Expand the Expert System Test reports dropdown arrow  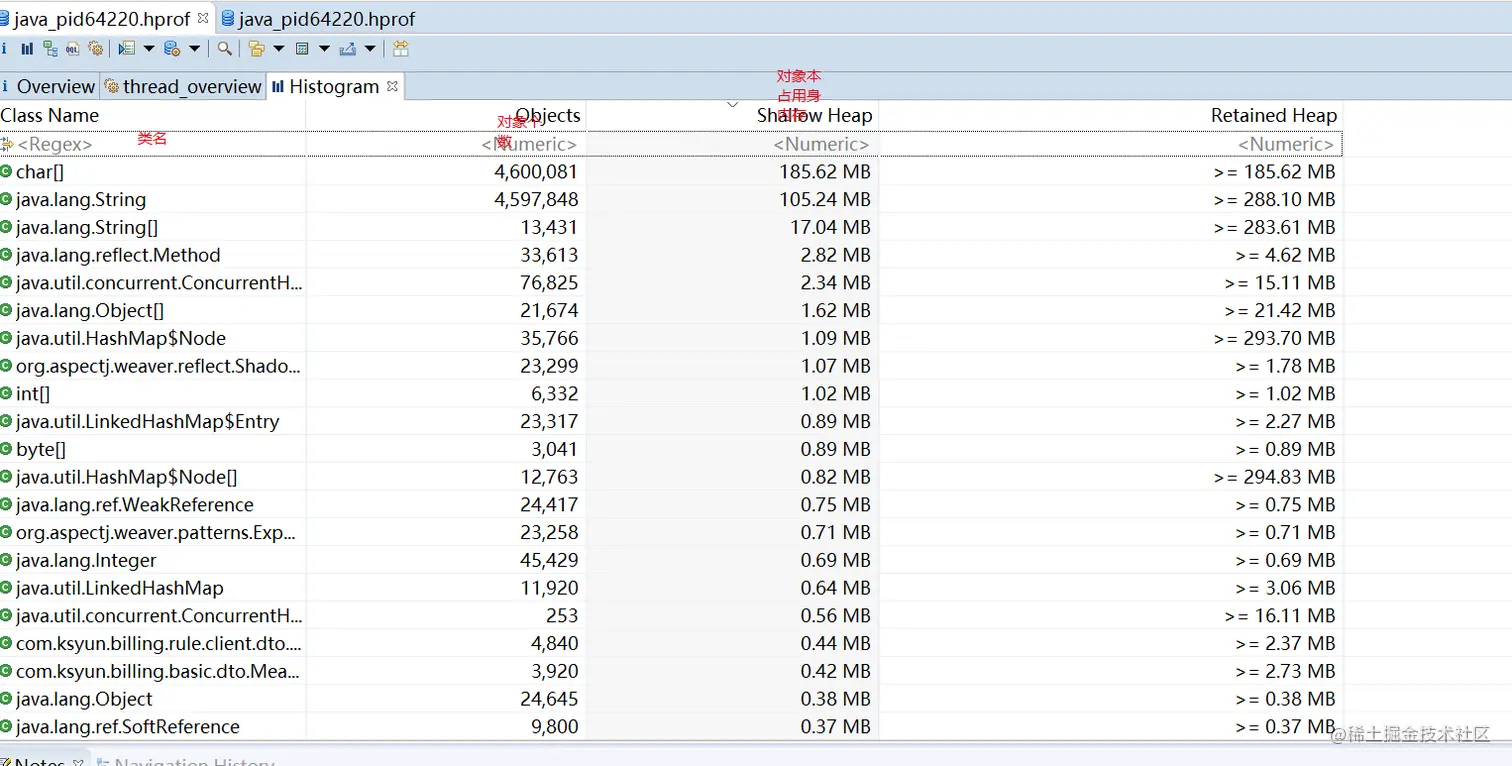pos(149,48)
